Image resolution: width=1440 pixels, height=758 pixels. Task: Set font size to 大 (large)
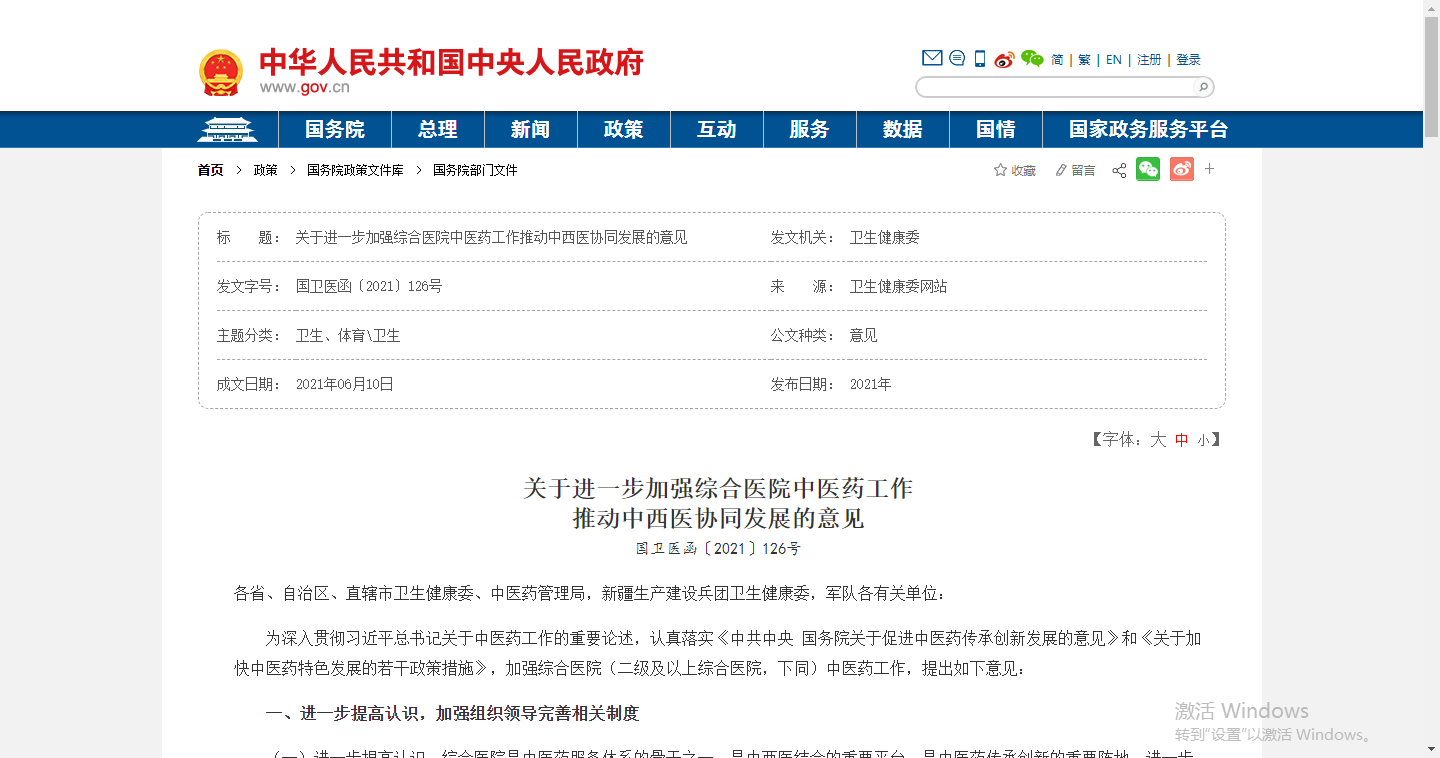pos(1158,440)
